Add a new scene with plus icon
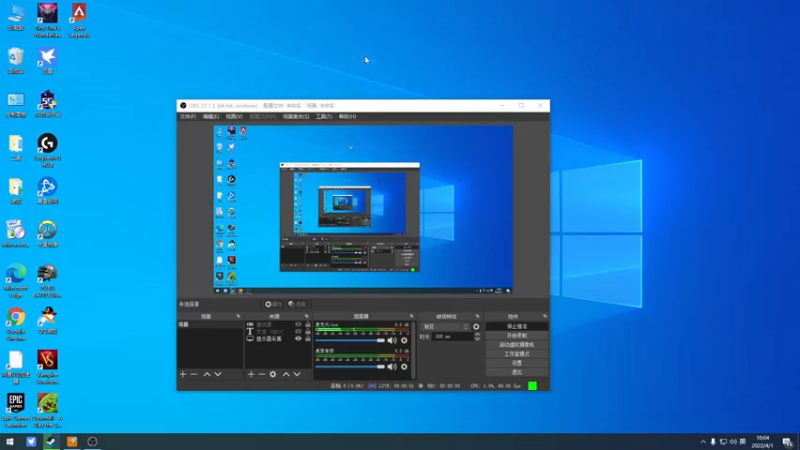800x450 pixels. tap(183, 374)
